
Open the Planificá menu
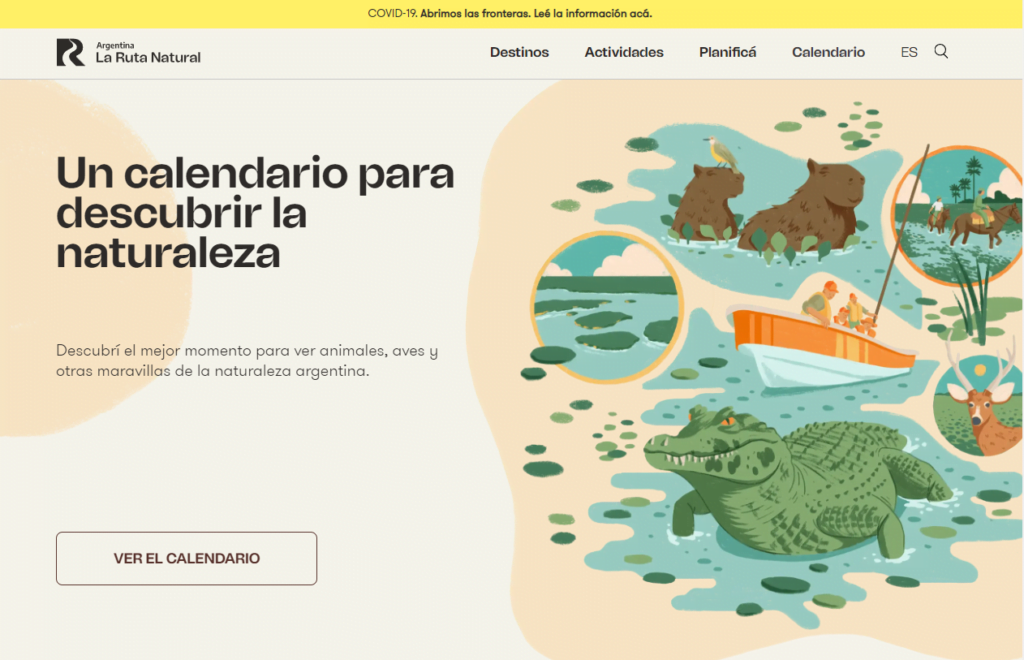click(x=728, y=52)
